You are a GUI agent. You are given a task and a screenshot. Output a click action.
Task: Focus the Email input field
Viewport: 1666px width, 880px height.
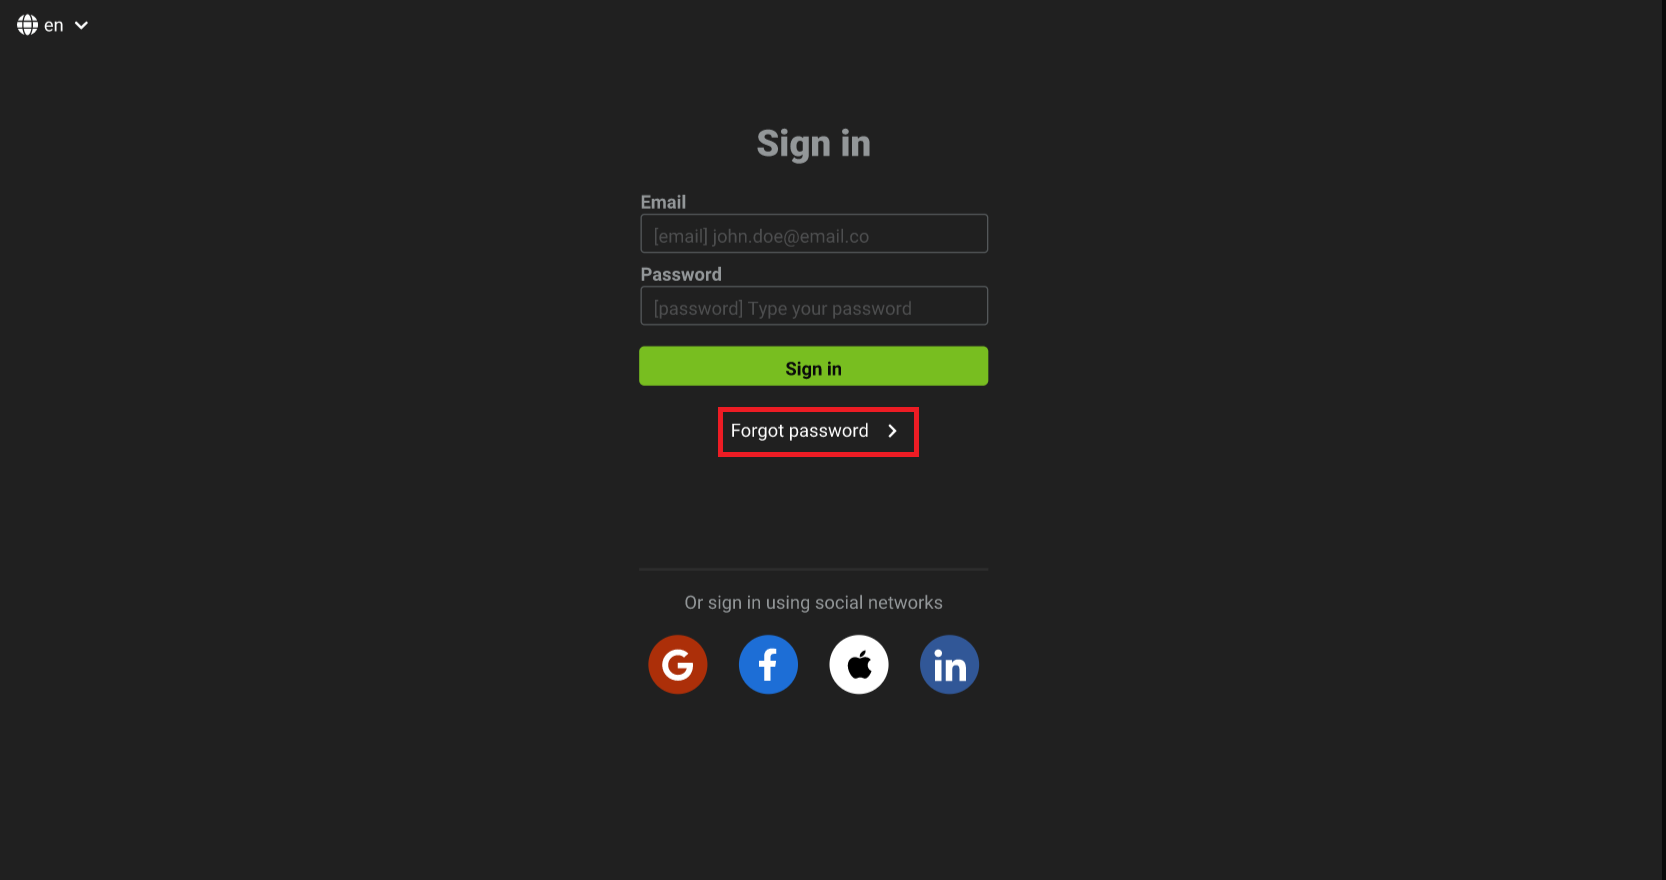(x=814, y=233)
